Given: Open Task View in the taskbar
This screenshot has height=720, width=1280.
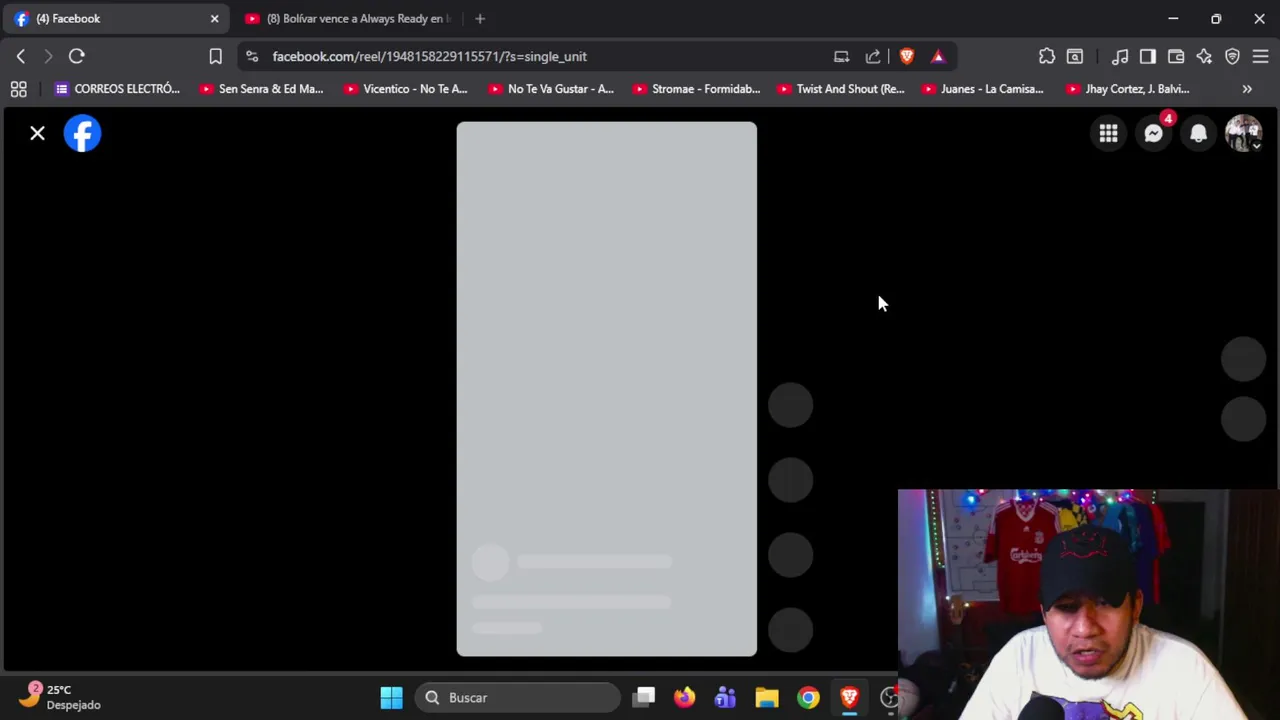Looking at the screenshot, I should 644,697.
